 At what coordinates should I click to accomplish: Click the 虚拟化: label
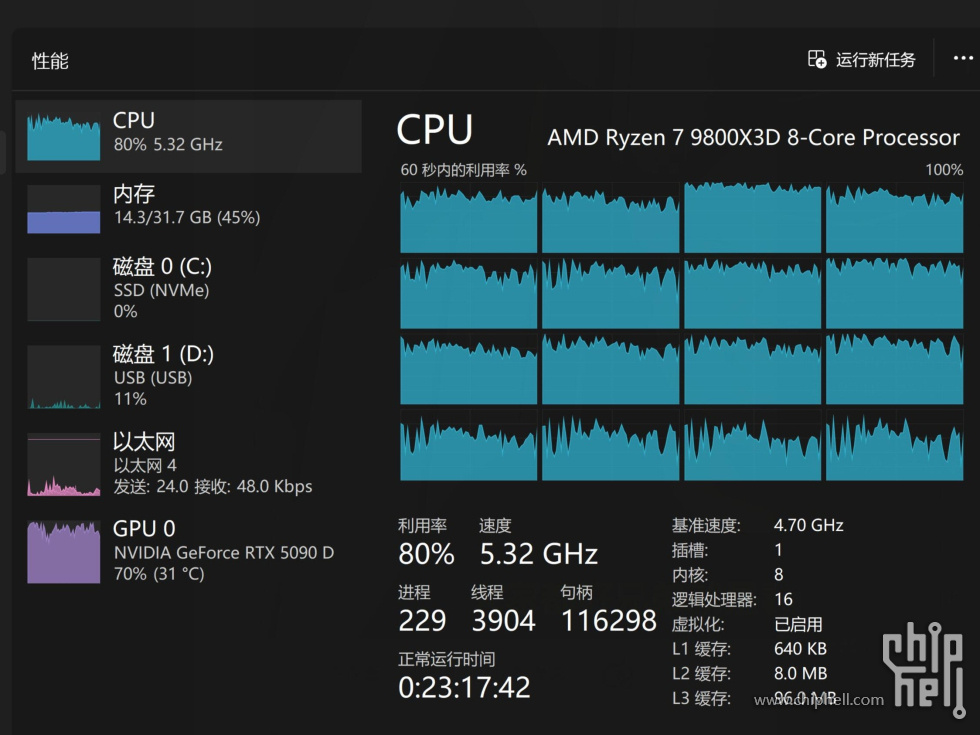(698, 624)
